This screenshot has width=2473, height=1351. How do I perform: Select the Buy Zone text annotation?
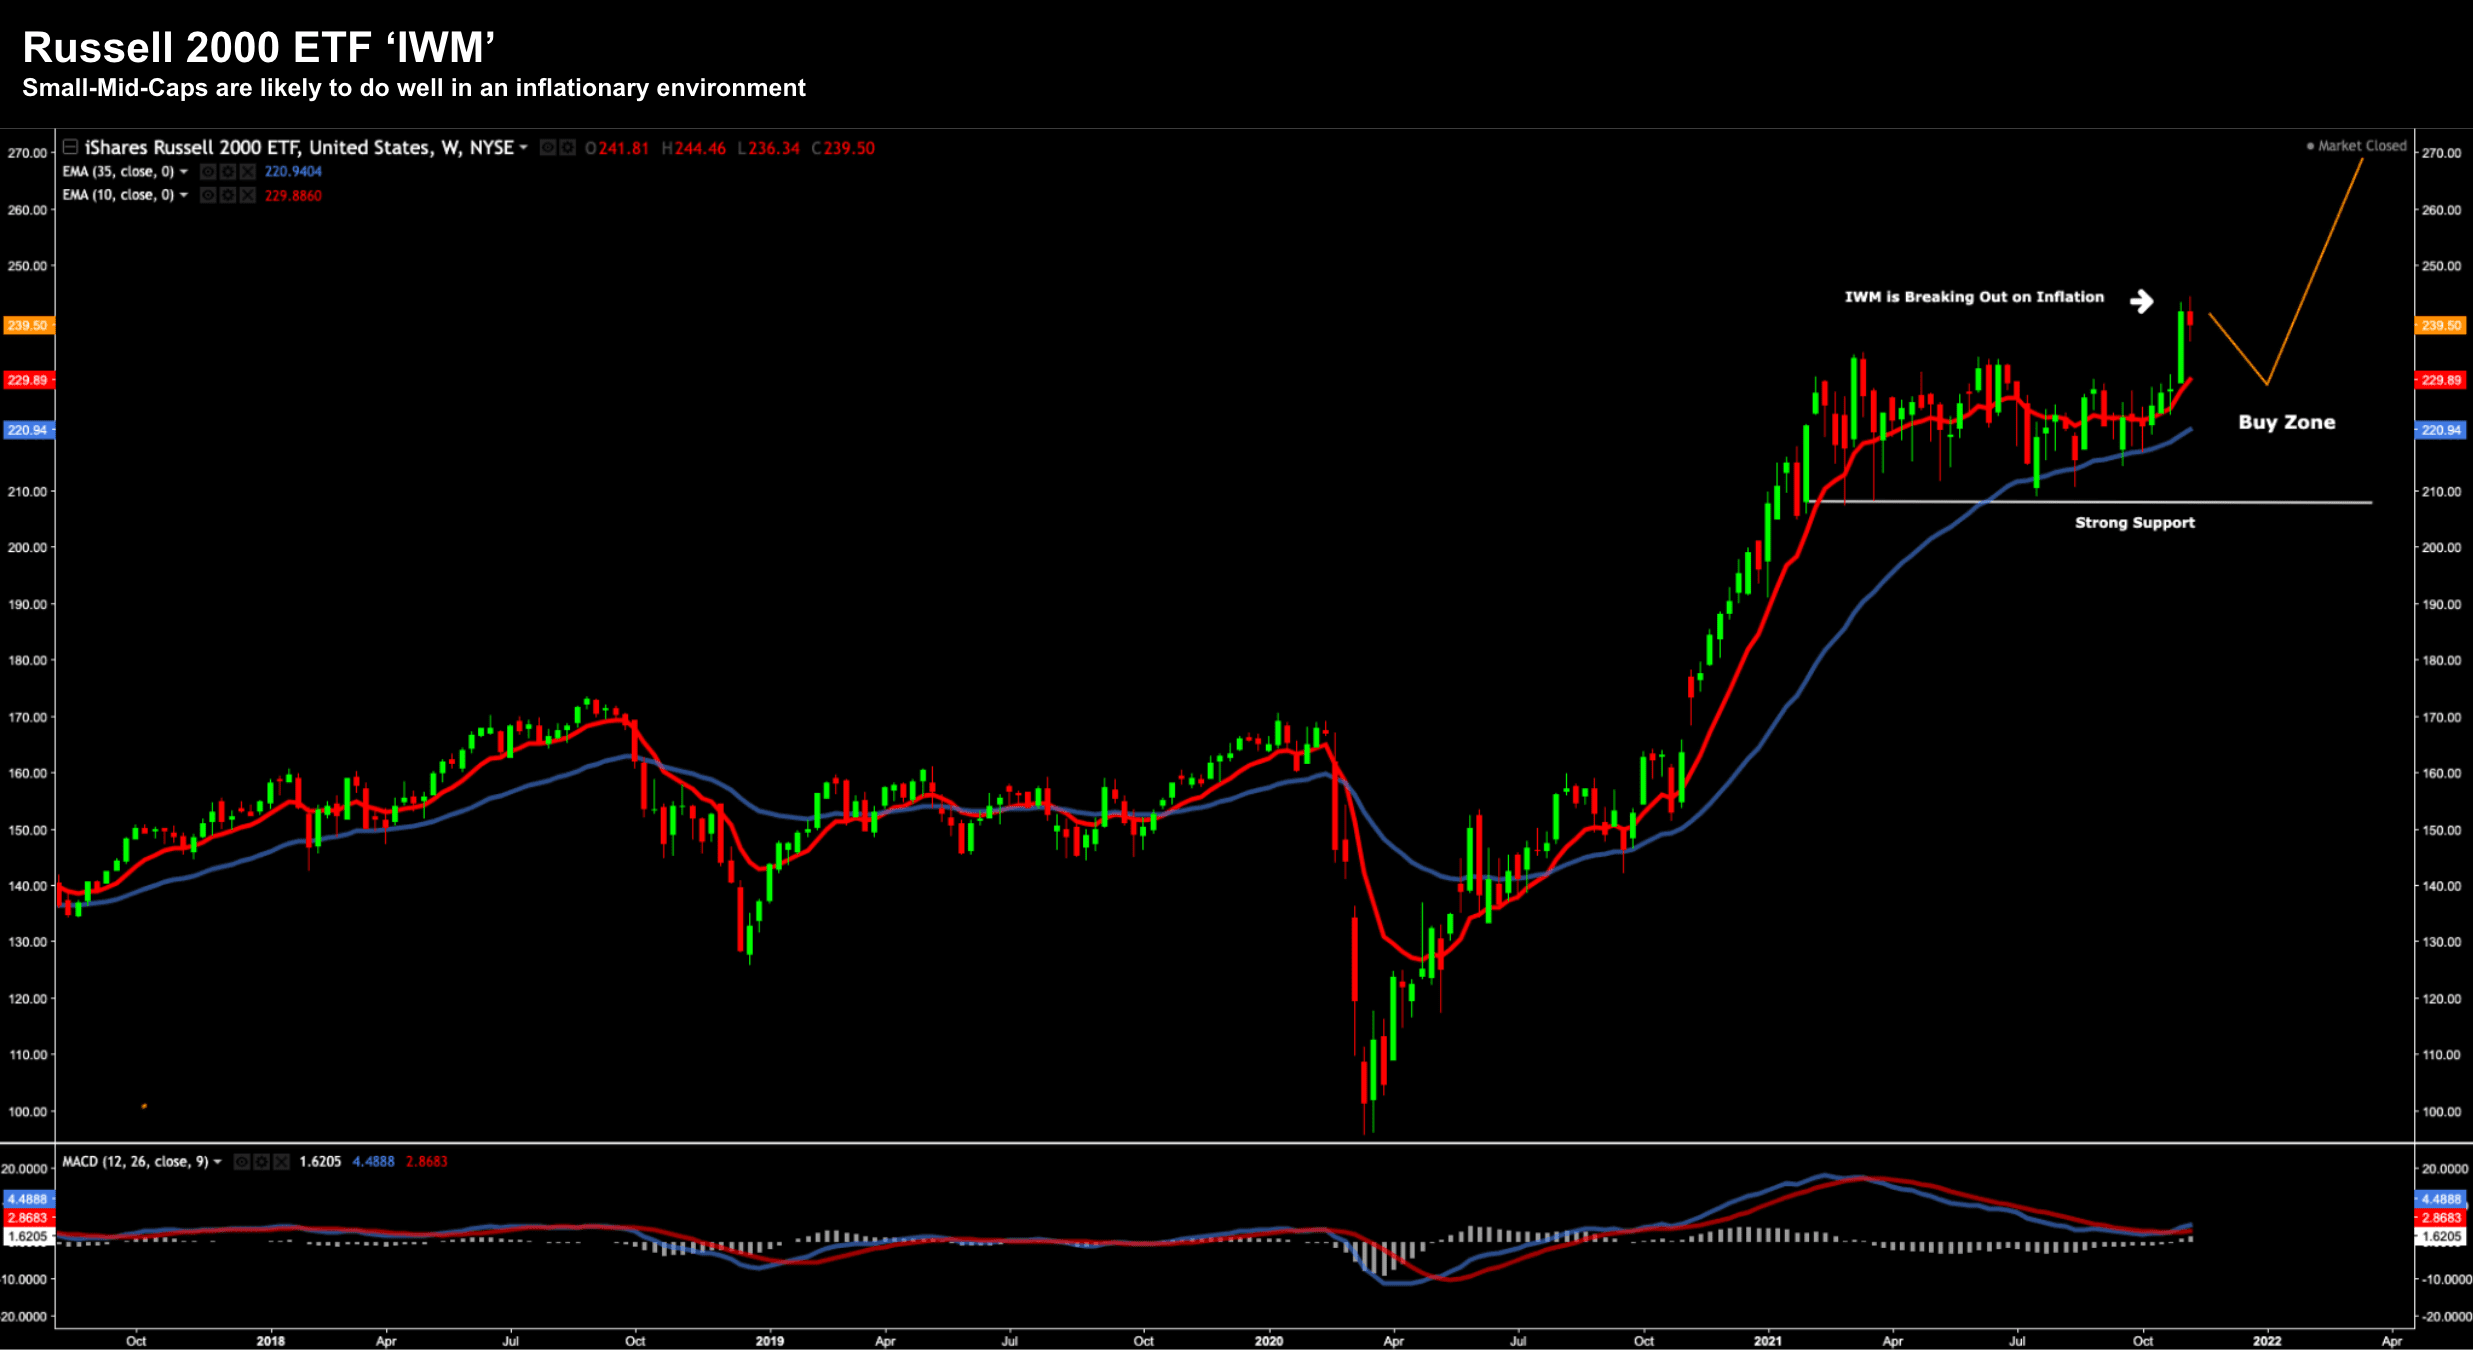point(2286,422)
